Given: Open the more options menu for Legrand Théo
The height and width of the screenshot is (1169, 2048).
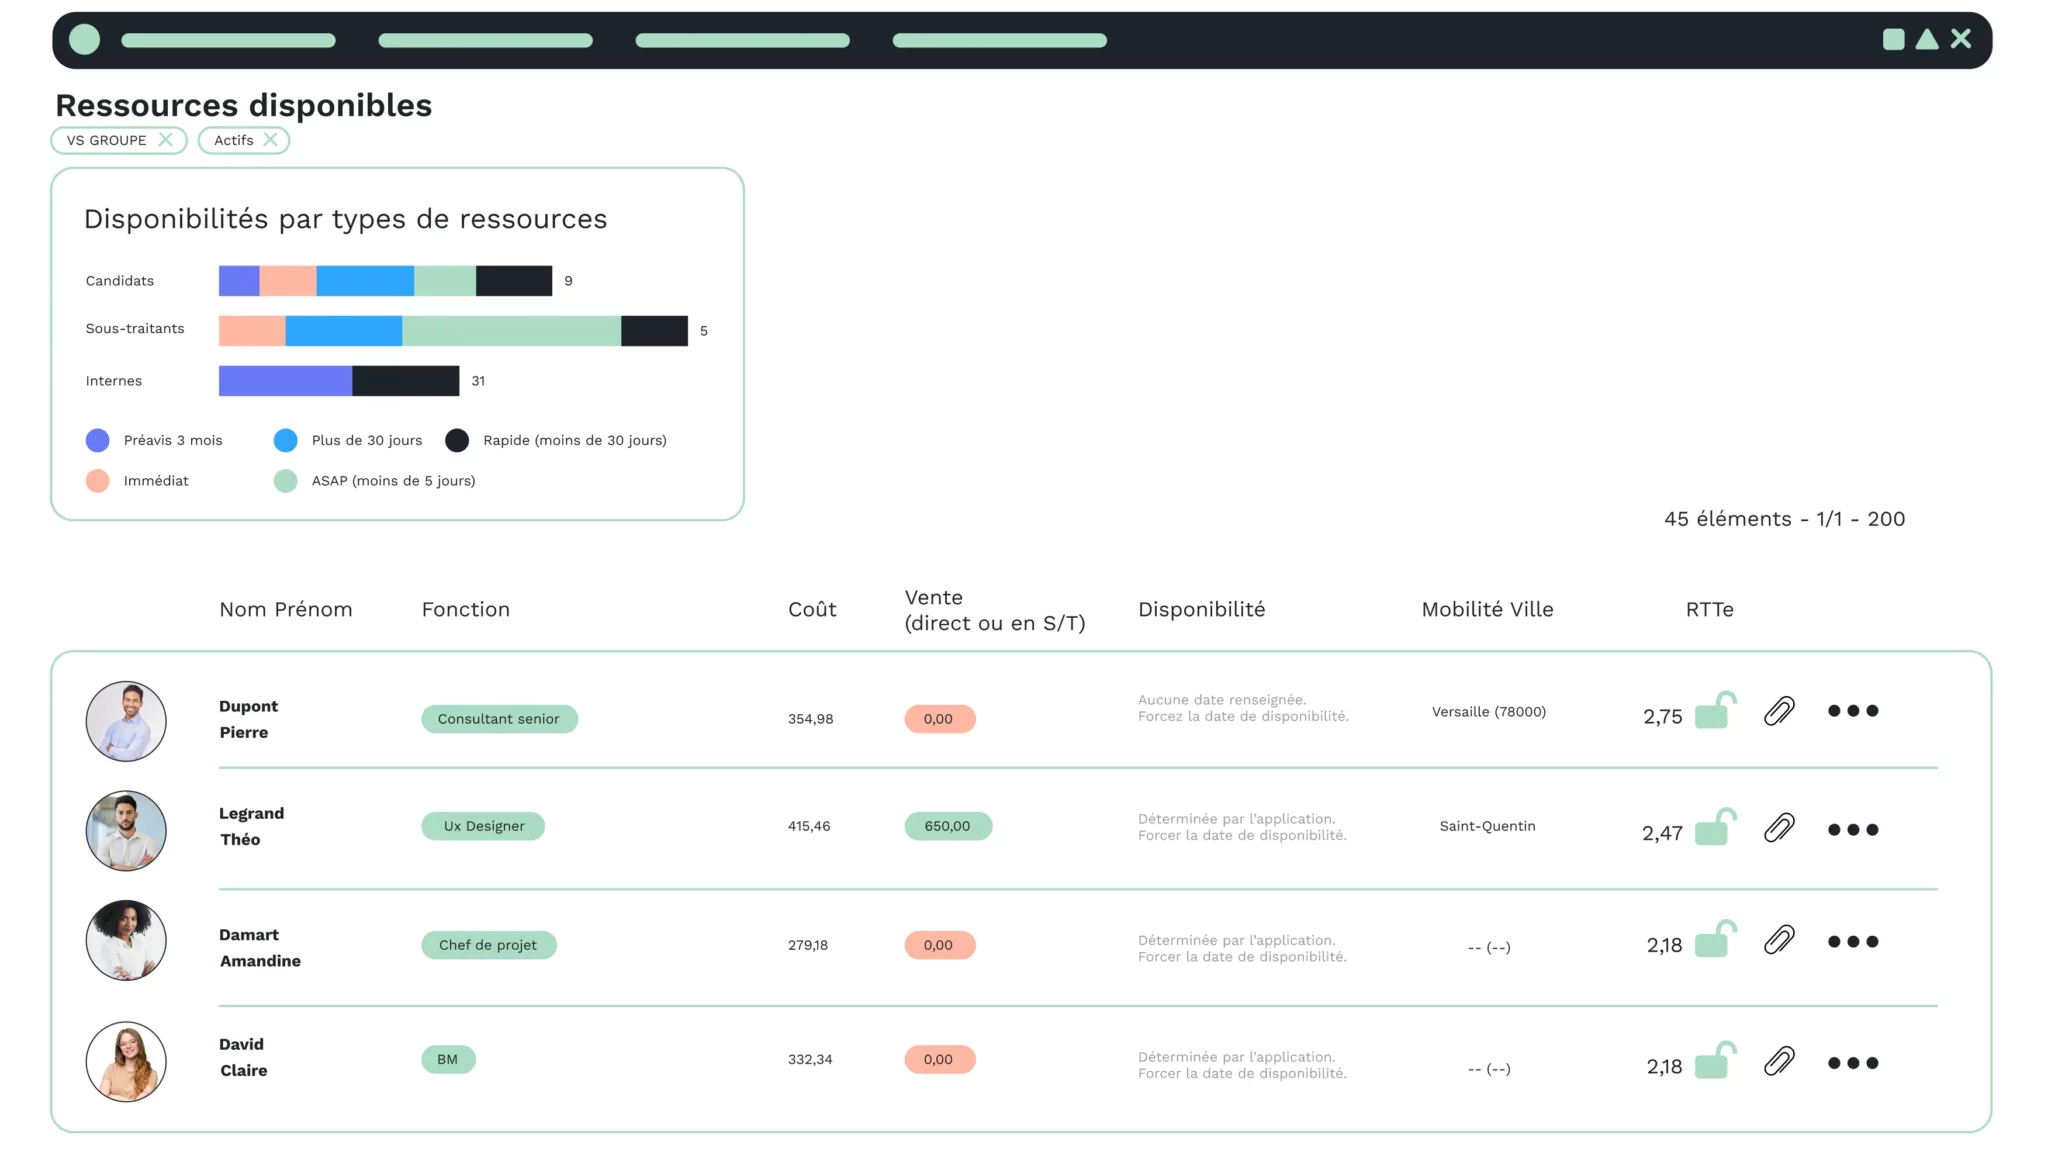Looking at the screenshot, I should click(x=1852, y=830).
